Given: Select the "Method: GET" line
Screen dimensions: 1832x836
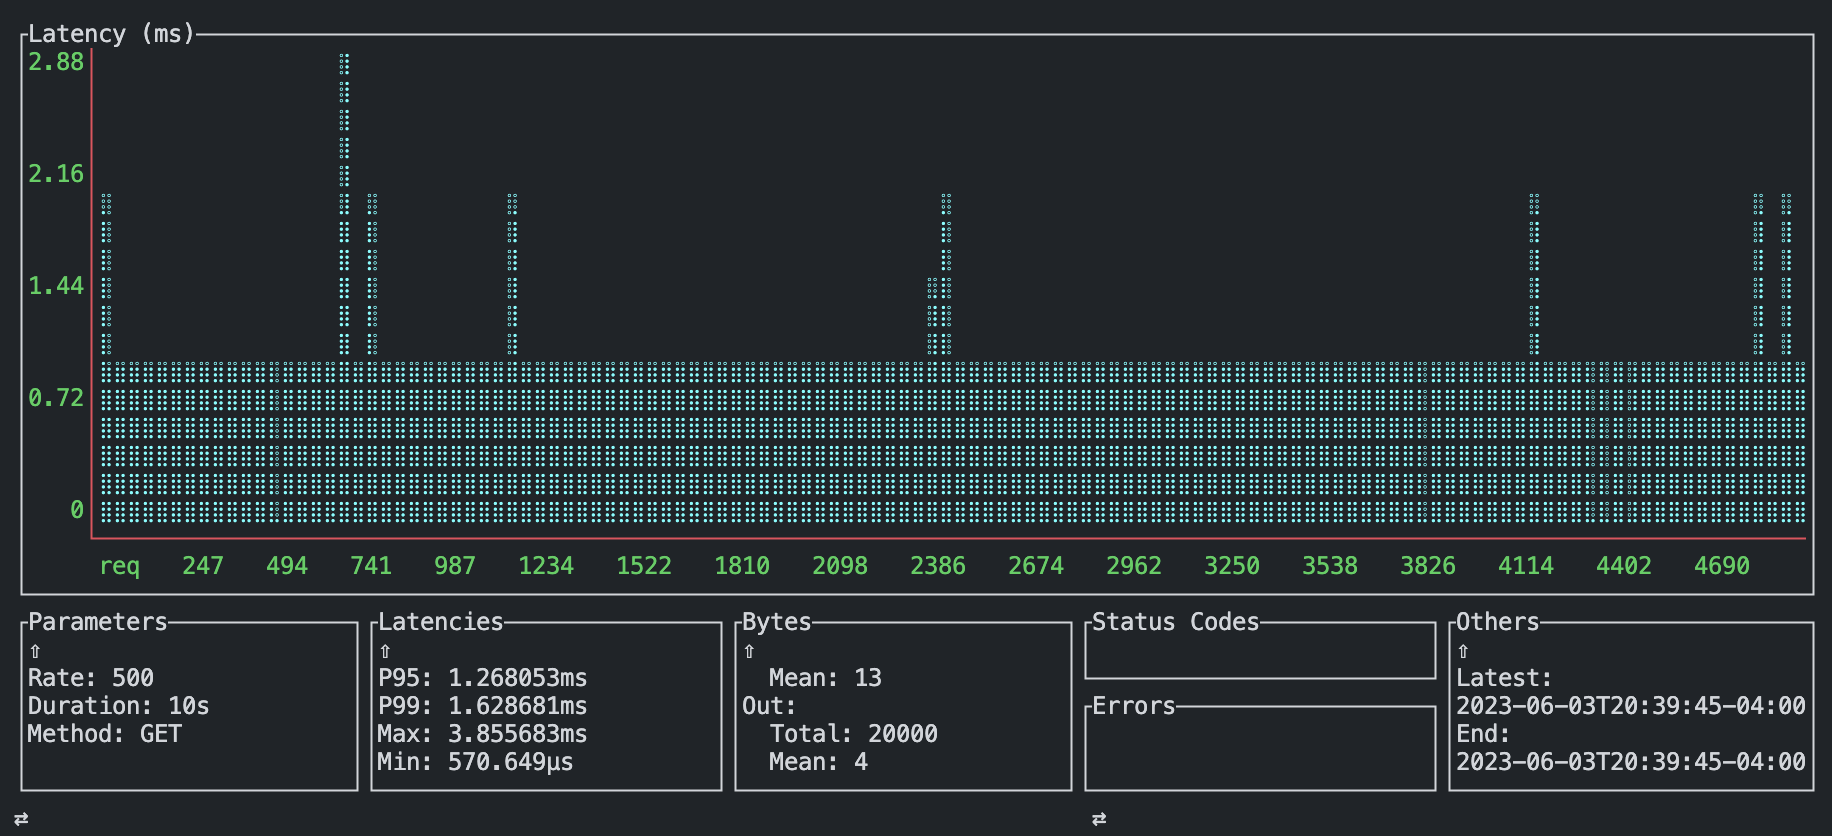Looking at the screenshot, I should (105, 734).
